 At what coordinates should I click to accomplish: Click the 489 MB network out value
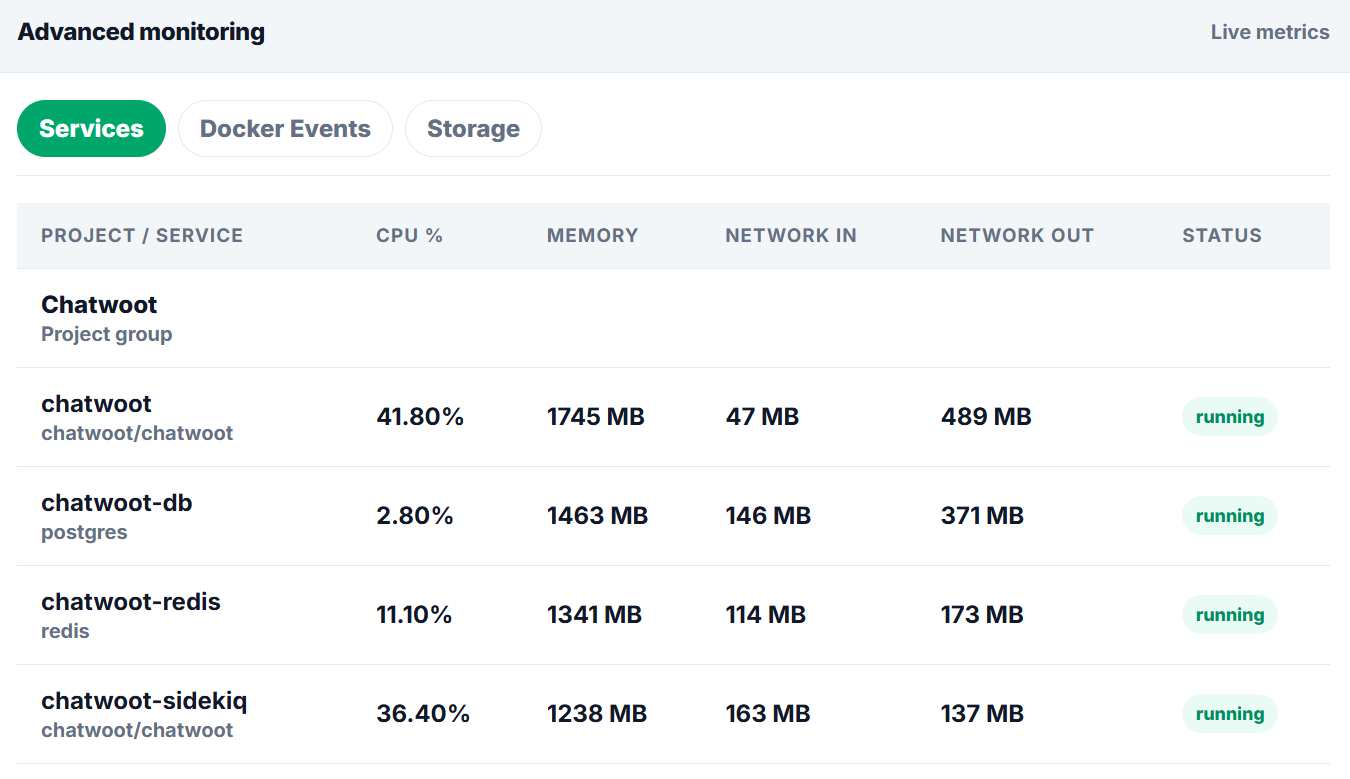(986, 417)
